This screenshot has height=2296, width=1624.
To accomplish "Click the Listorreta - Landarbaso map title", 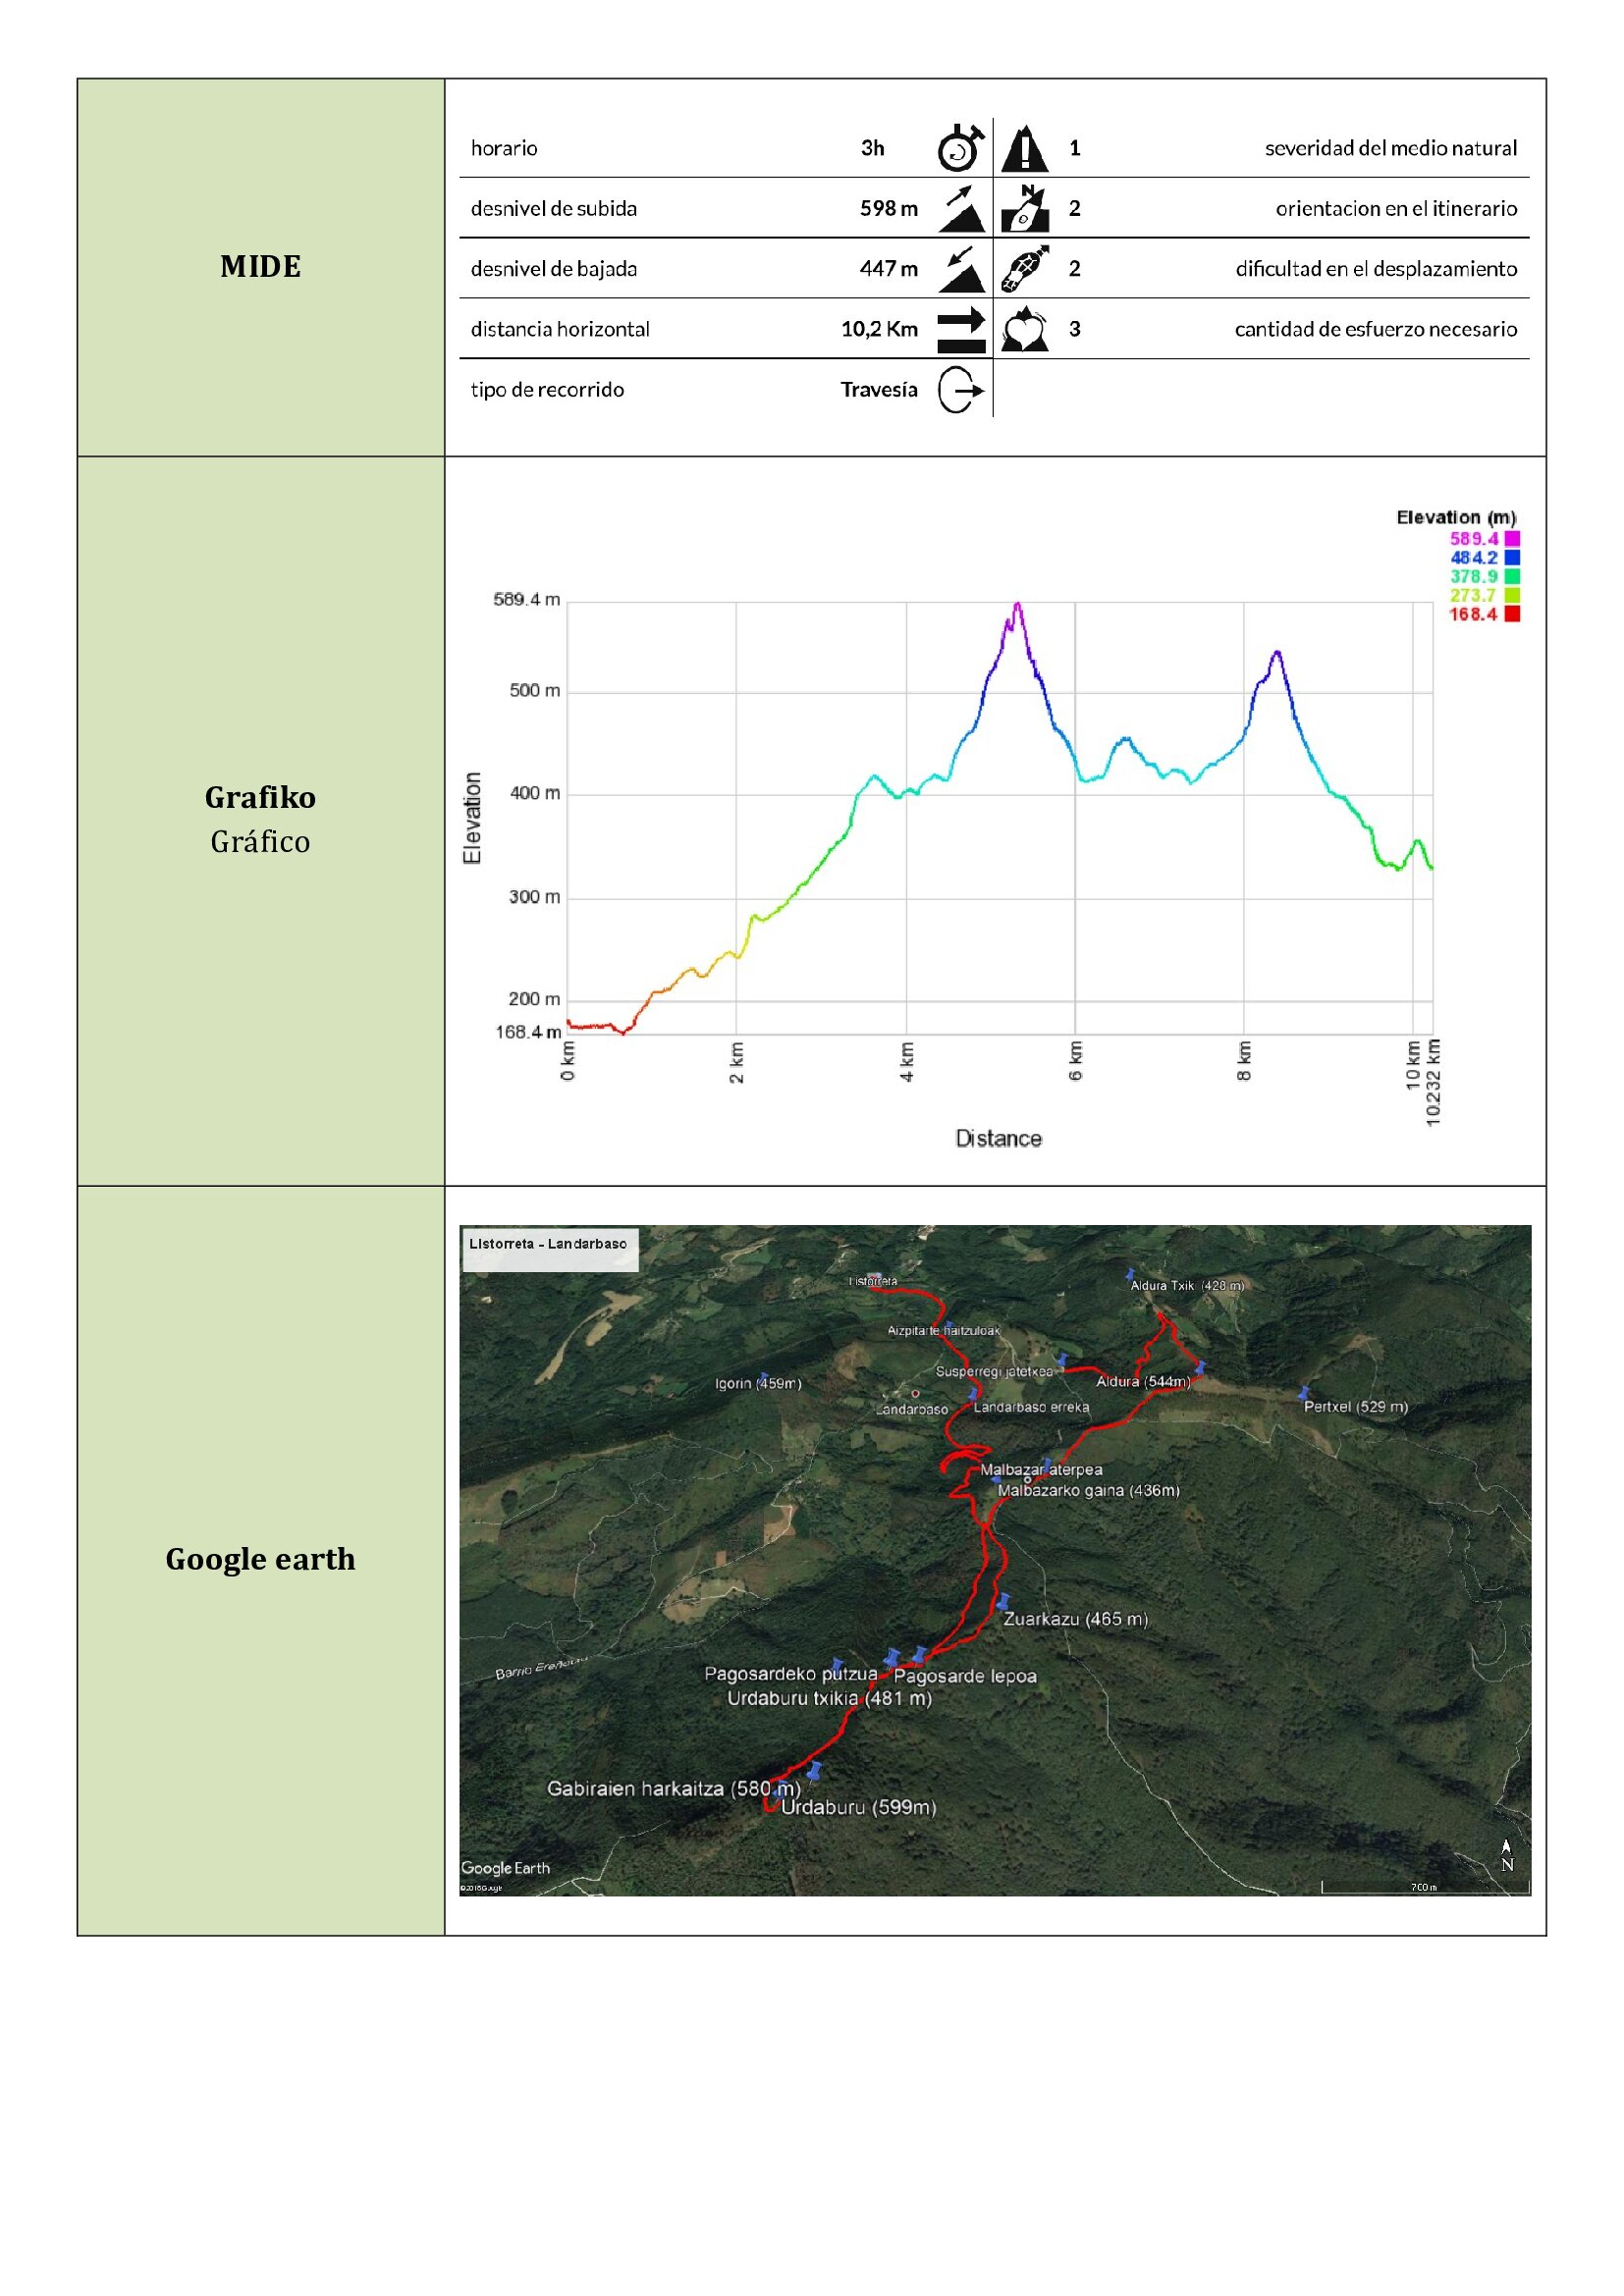I will (548, 1244).
